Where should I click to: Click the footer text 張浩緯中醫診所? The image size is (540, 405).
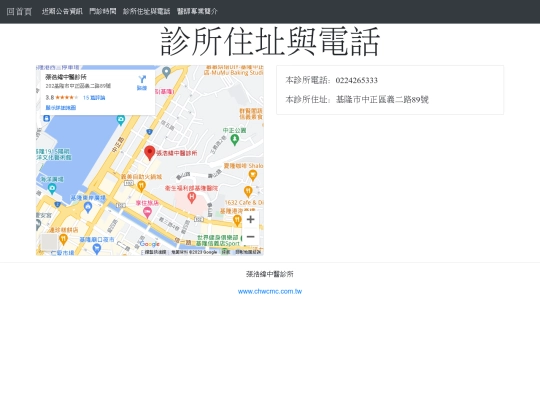(x=270, y=274)
